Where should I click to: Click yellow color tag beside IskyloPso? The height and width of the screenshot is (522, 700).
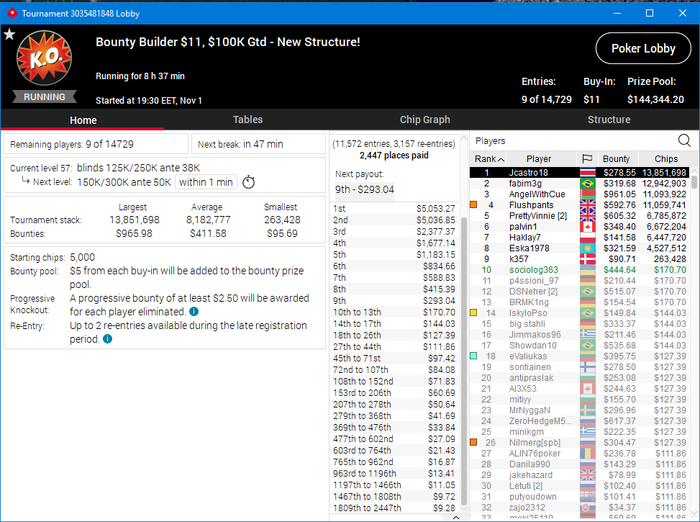pyautogui.click(x=474, y=313)
